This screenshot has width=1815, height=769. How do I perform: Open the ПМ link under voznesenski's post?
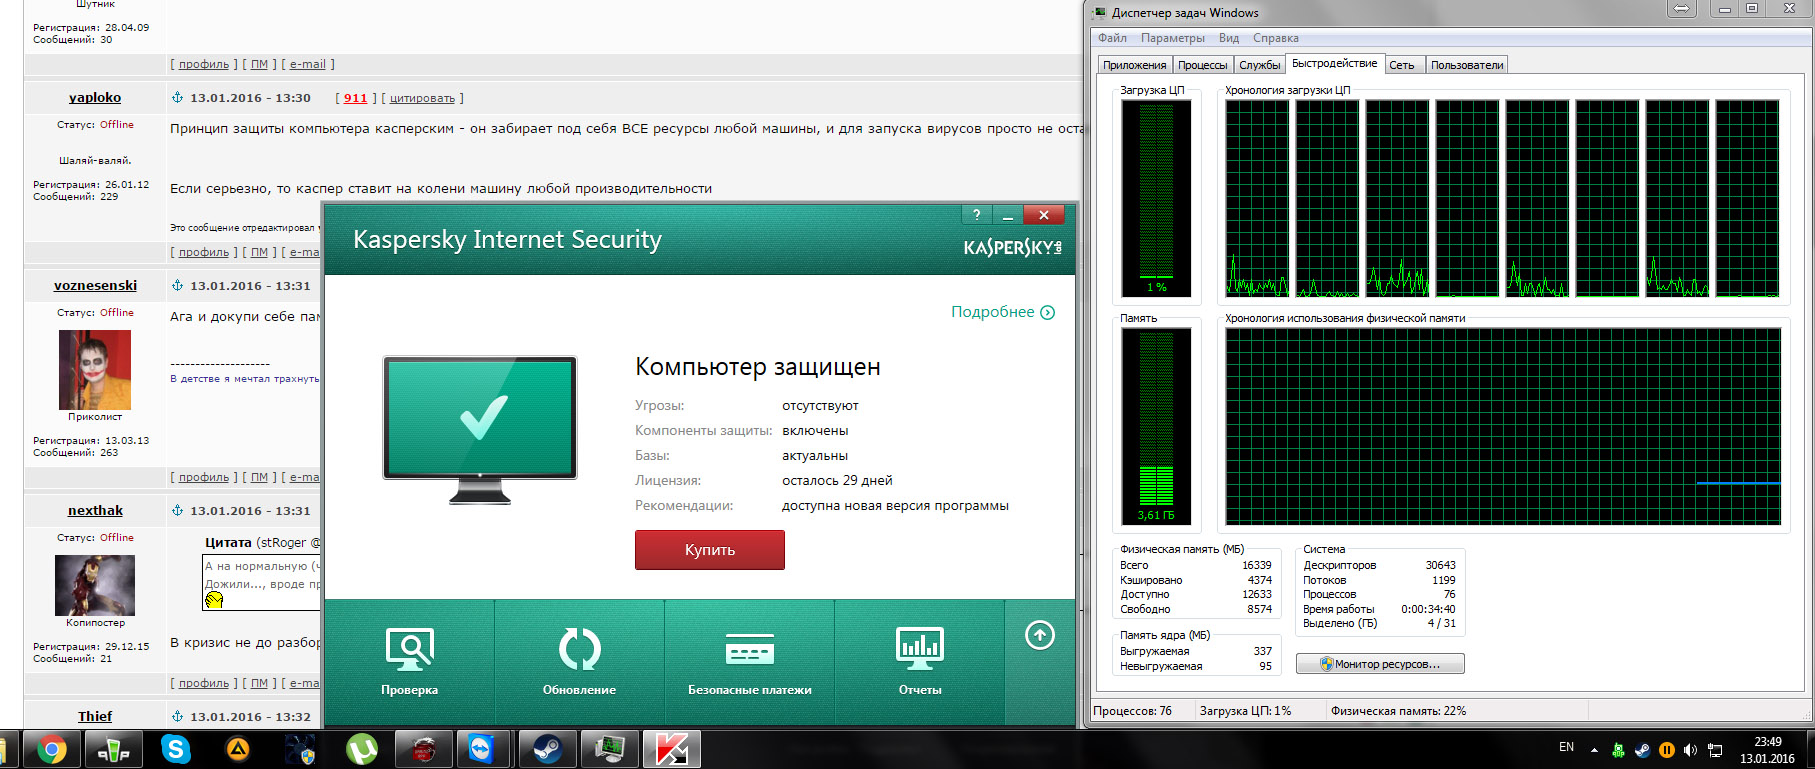pos(259,477)
